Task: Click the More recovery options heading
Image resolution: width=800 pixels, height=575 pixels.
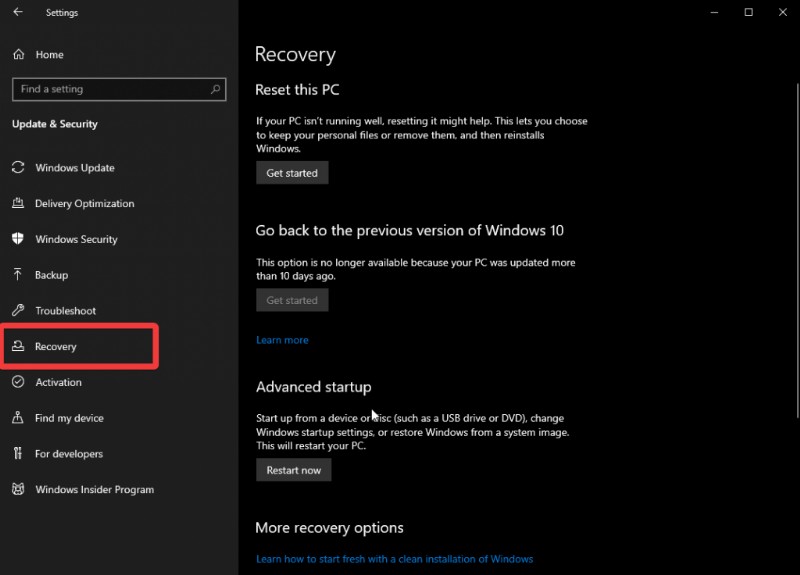Action: point(330,528)
